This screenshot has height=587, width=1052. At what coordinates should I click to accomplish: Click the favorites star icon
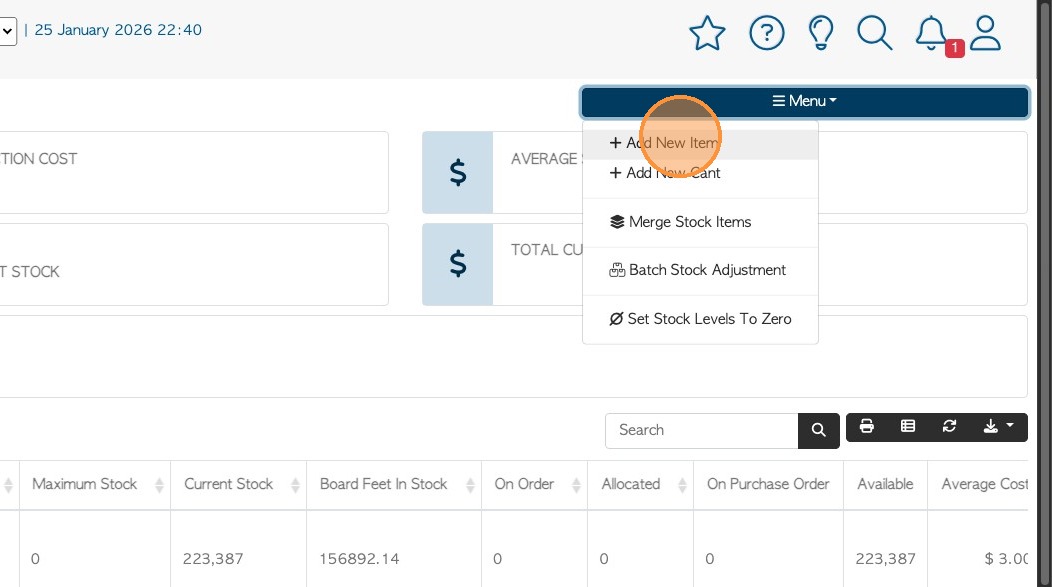click(707, 34)
